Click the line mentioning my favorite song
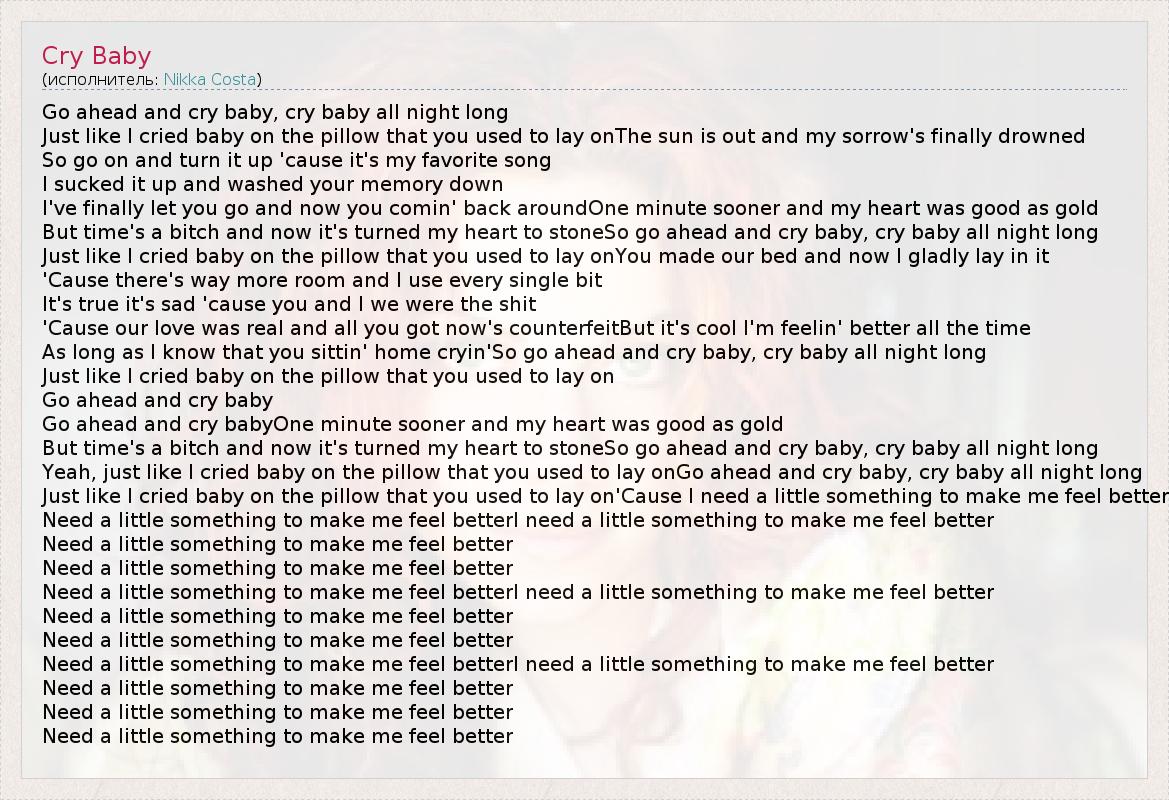Viewport: 1169px width, 800px height. tap(296, 160)
